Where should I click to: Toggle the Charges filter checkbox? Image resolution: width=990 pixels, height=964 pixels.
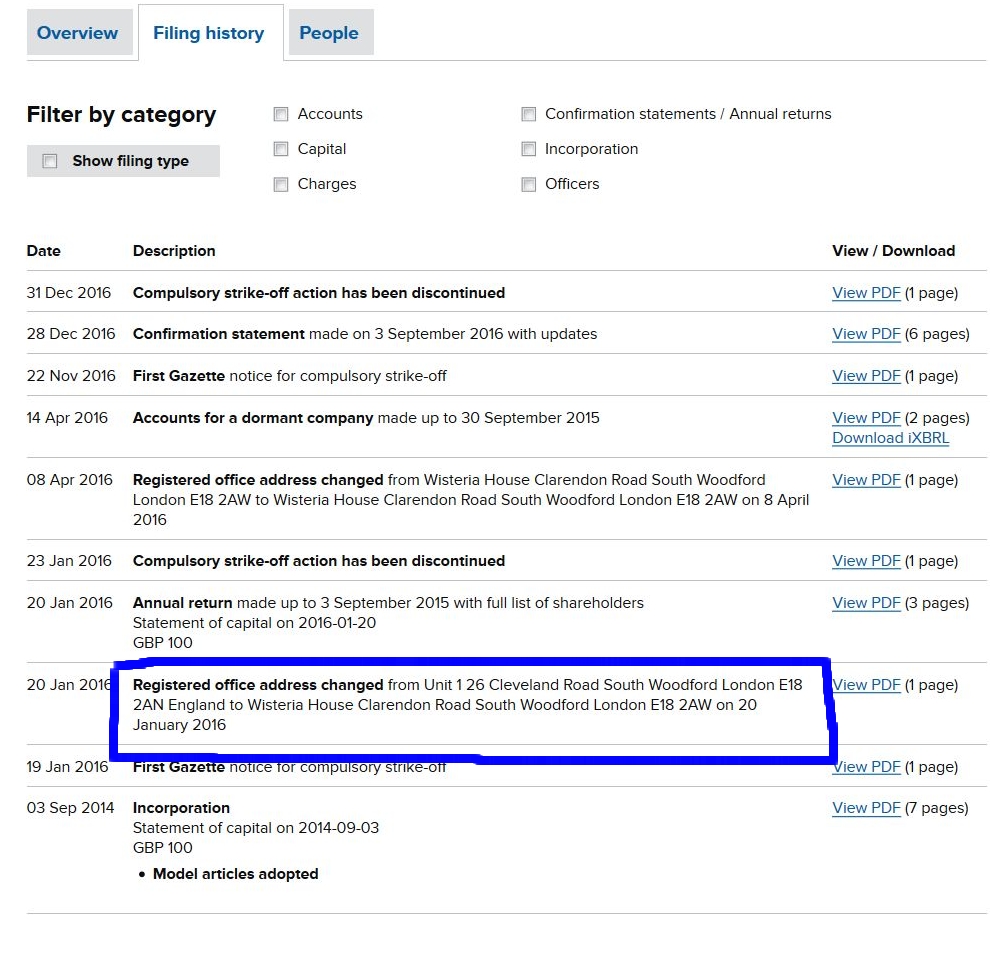[281, 184]
